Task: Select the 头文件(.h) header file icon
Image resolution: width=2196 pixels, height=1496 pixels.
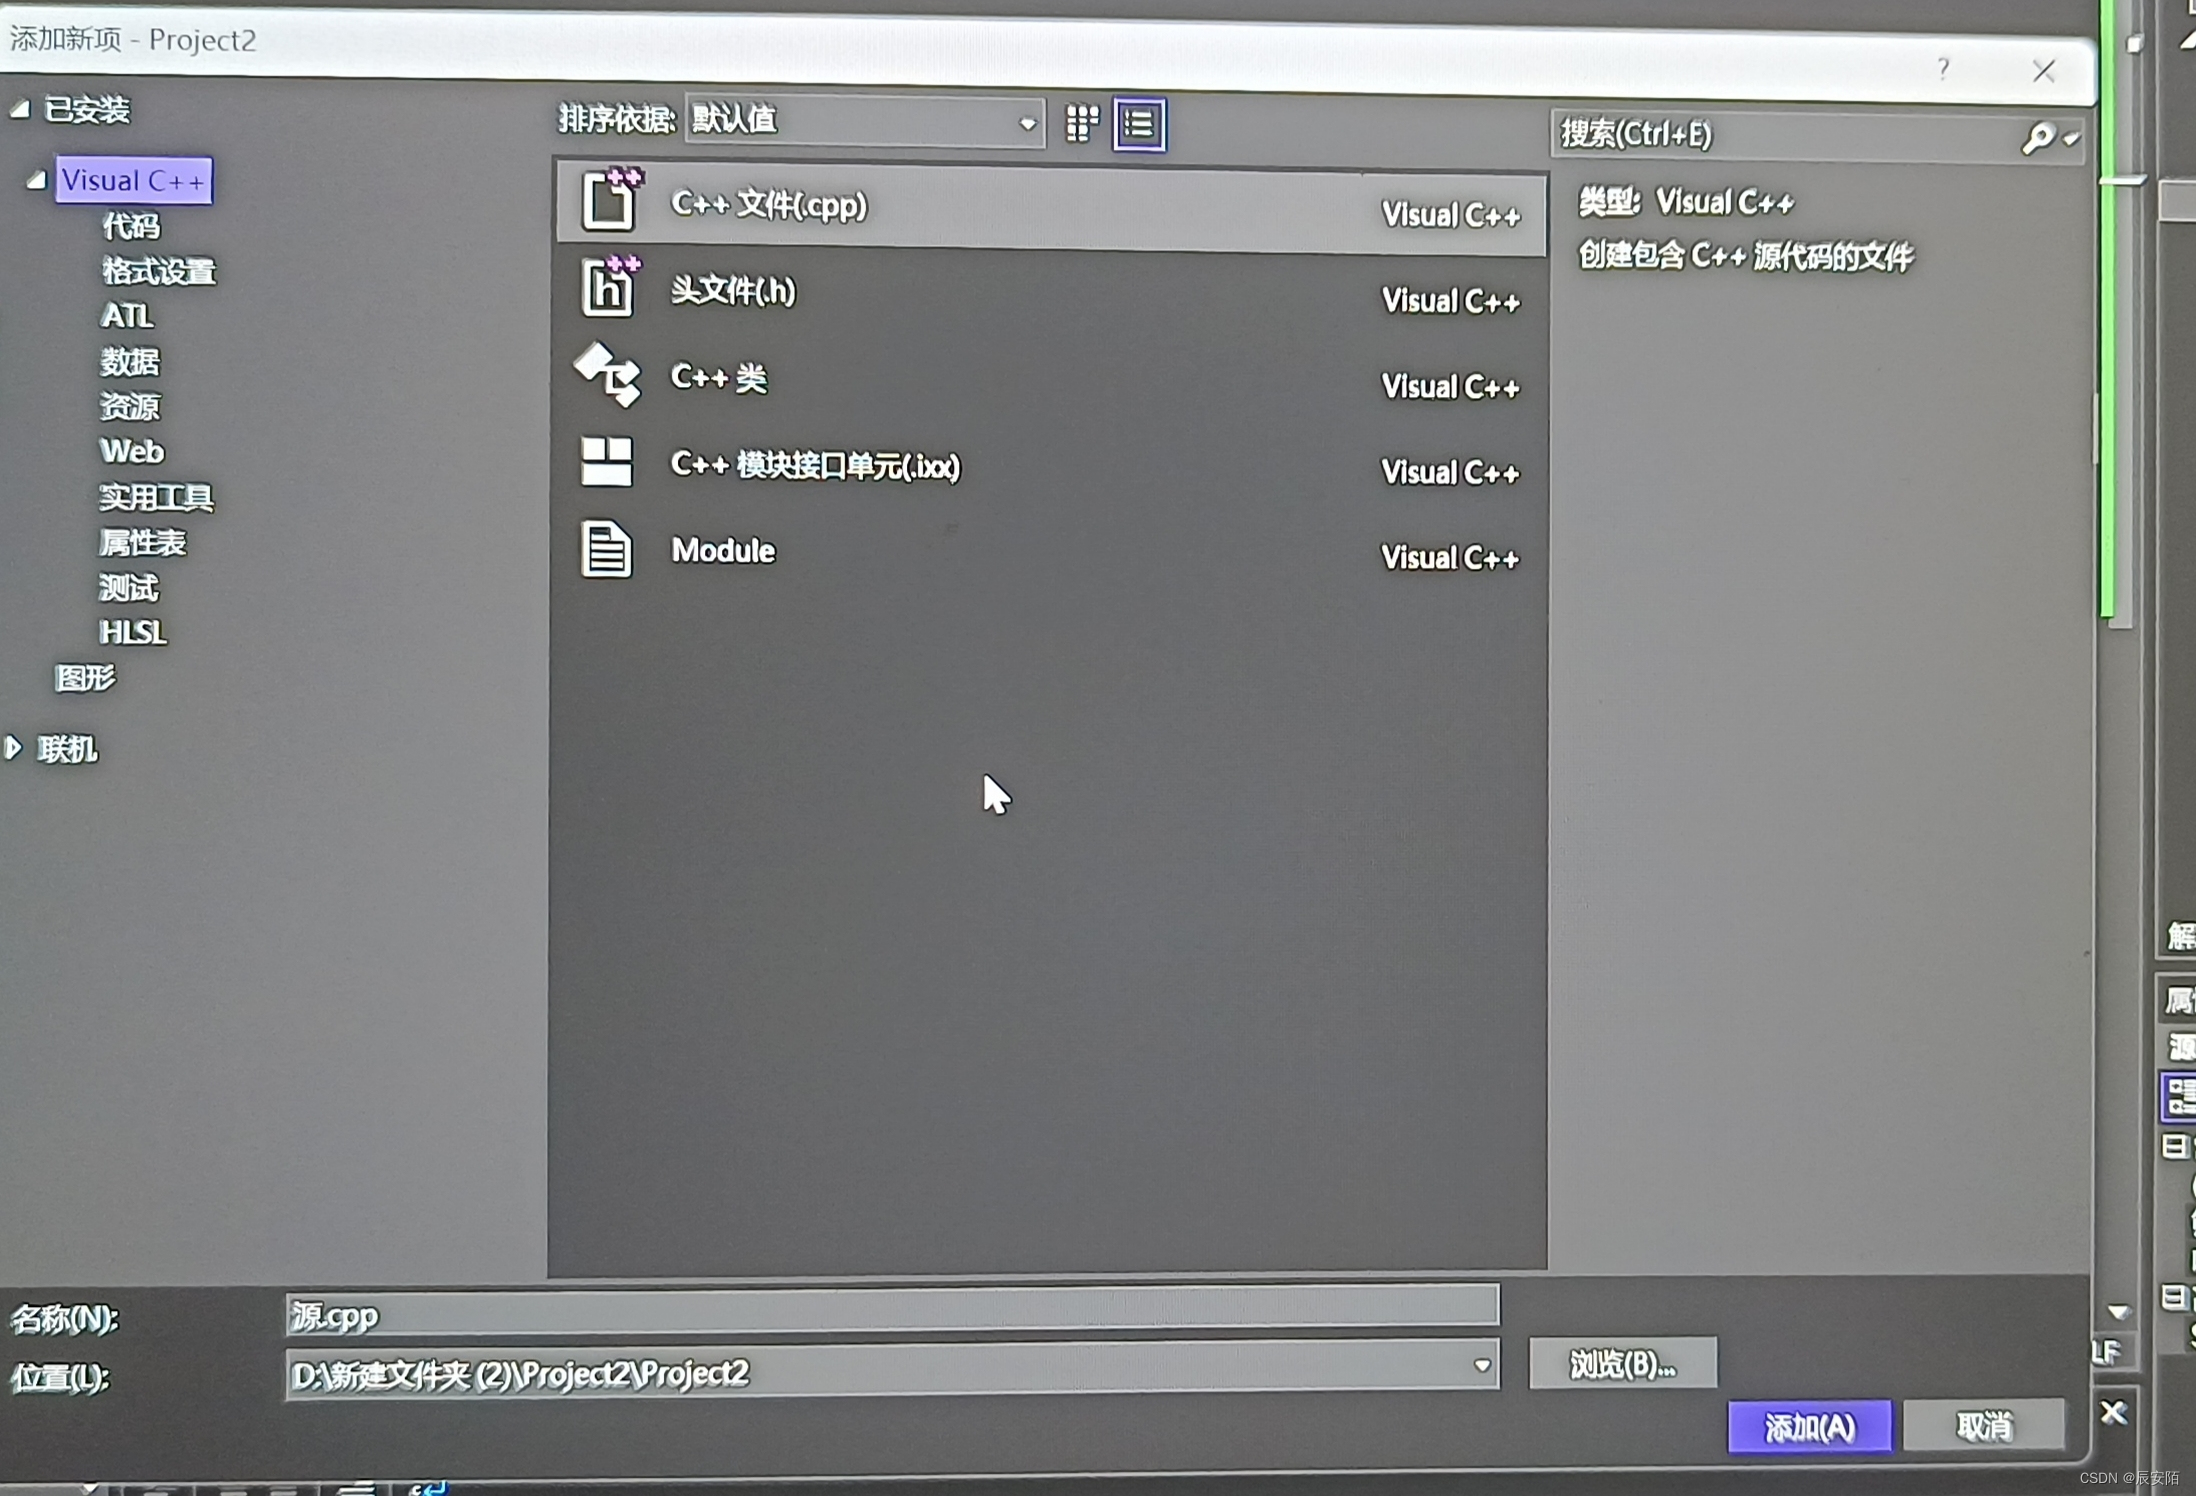Action: coord(608,288)
